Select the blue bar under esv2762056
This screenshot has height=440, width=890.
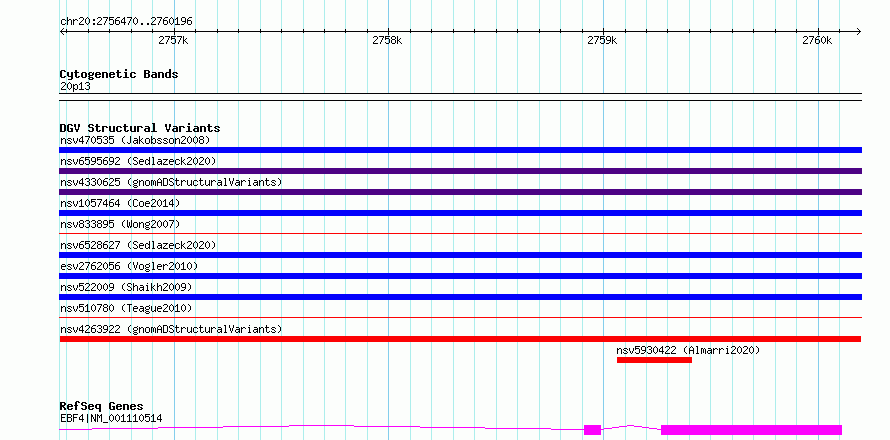(x=460, y=276)
